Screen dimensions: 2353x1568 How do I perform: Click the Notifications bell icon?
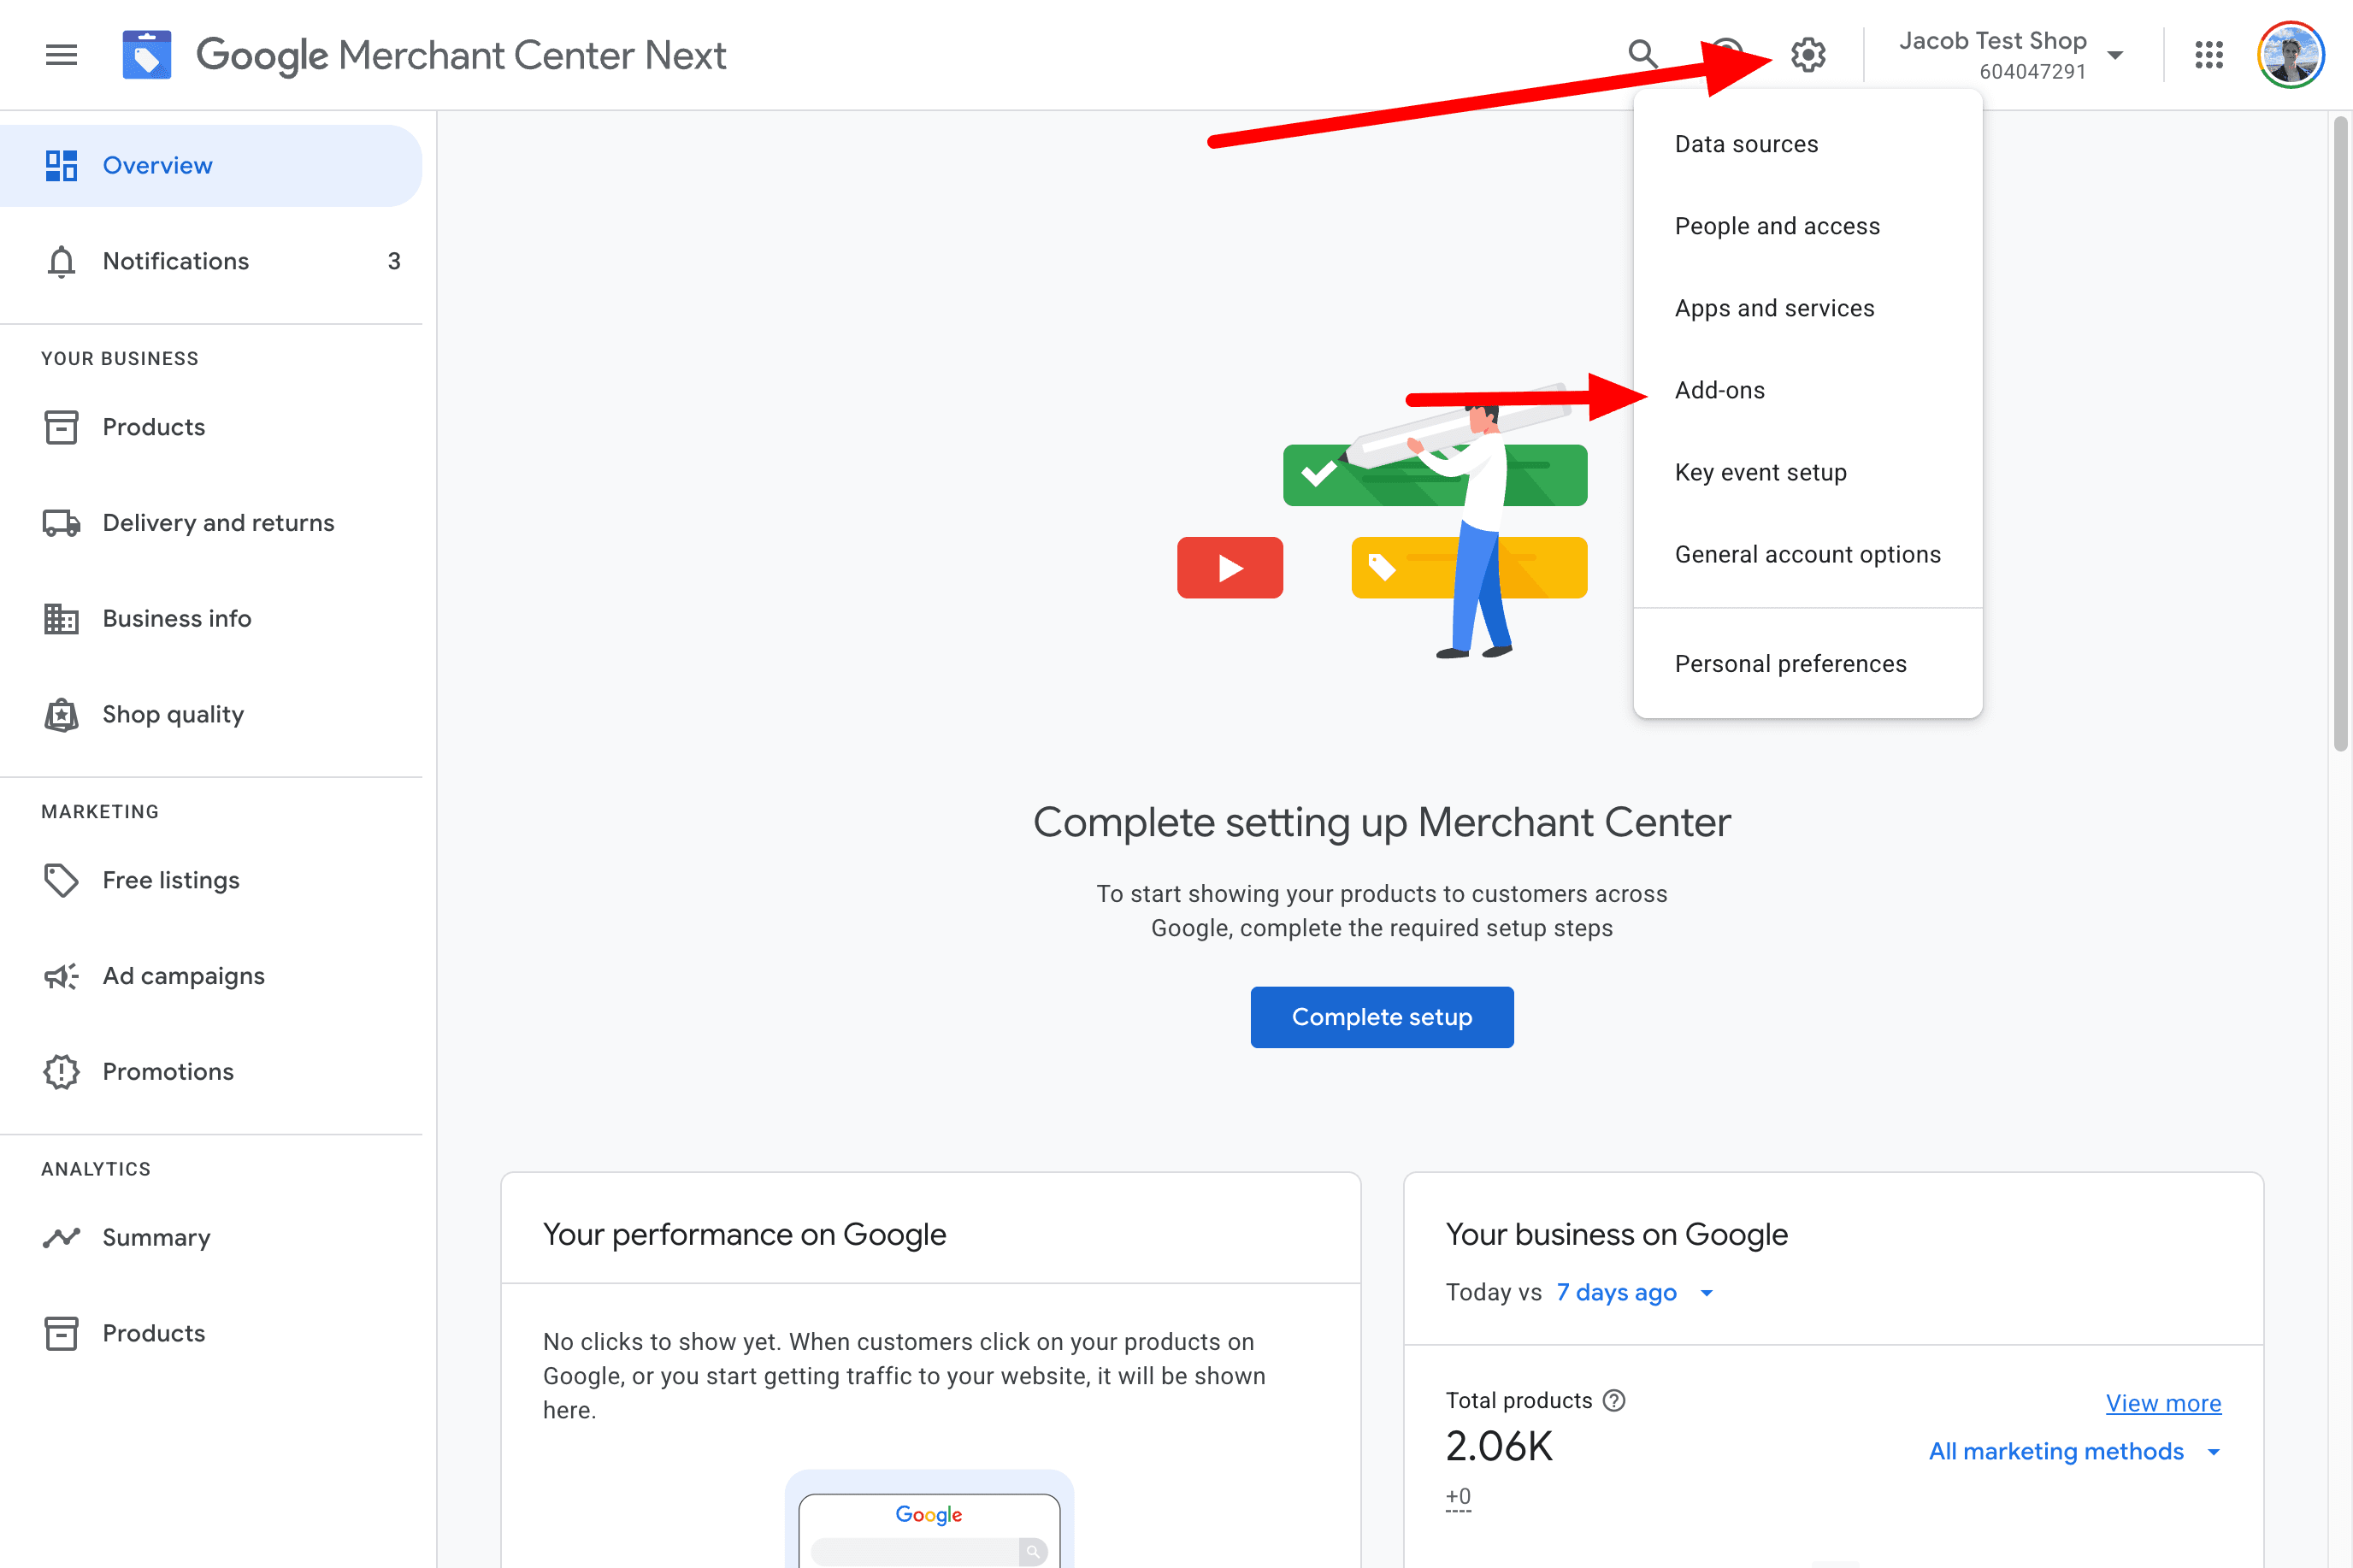61,262
